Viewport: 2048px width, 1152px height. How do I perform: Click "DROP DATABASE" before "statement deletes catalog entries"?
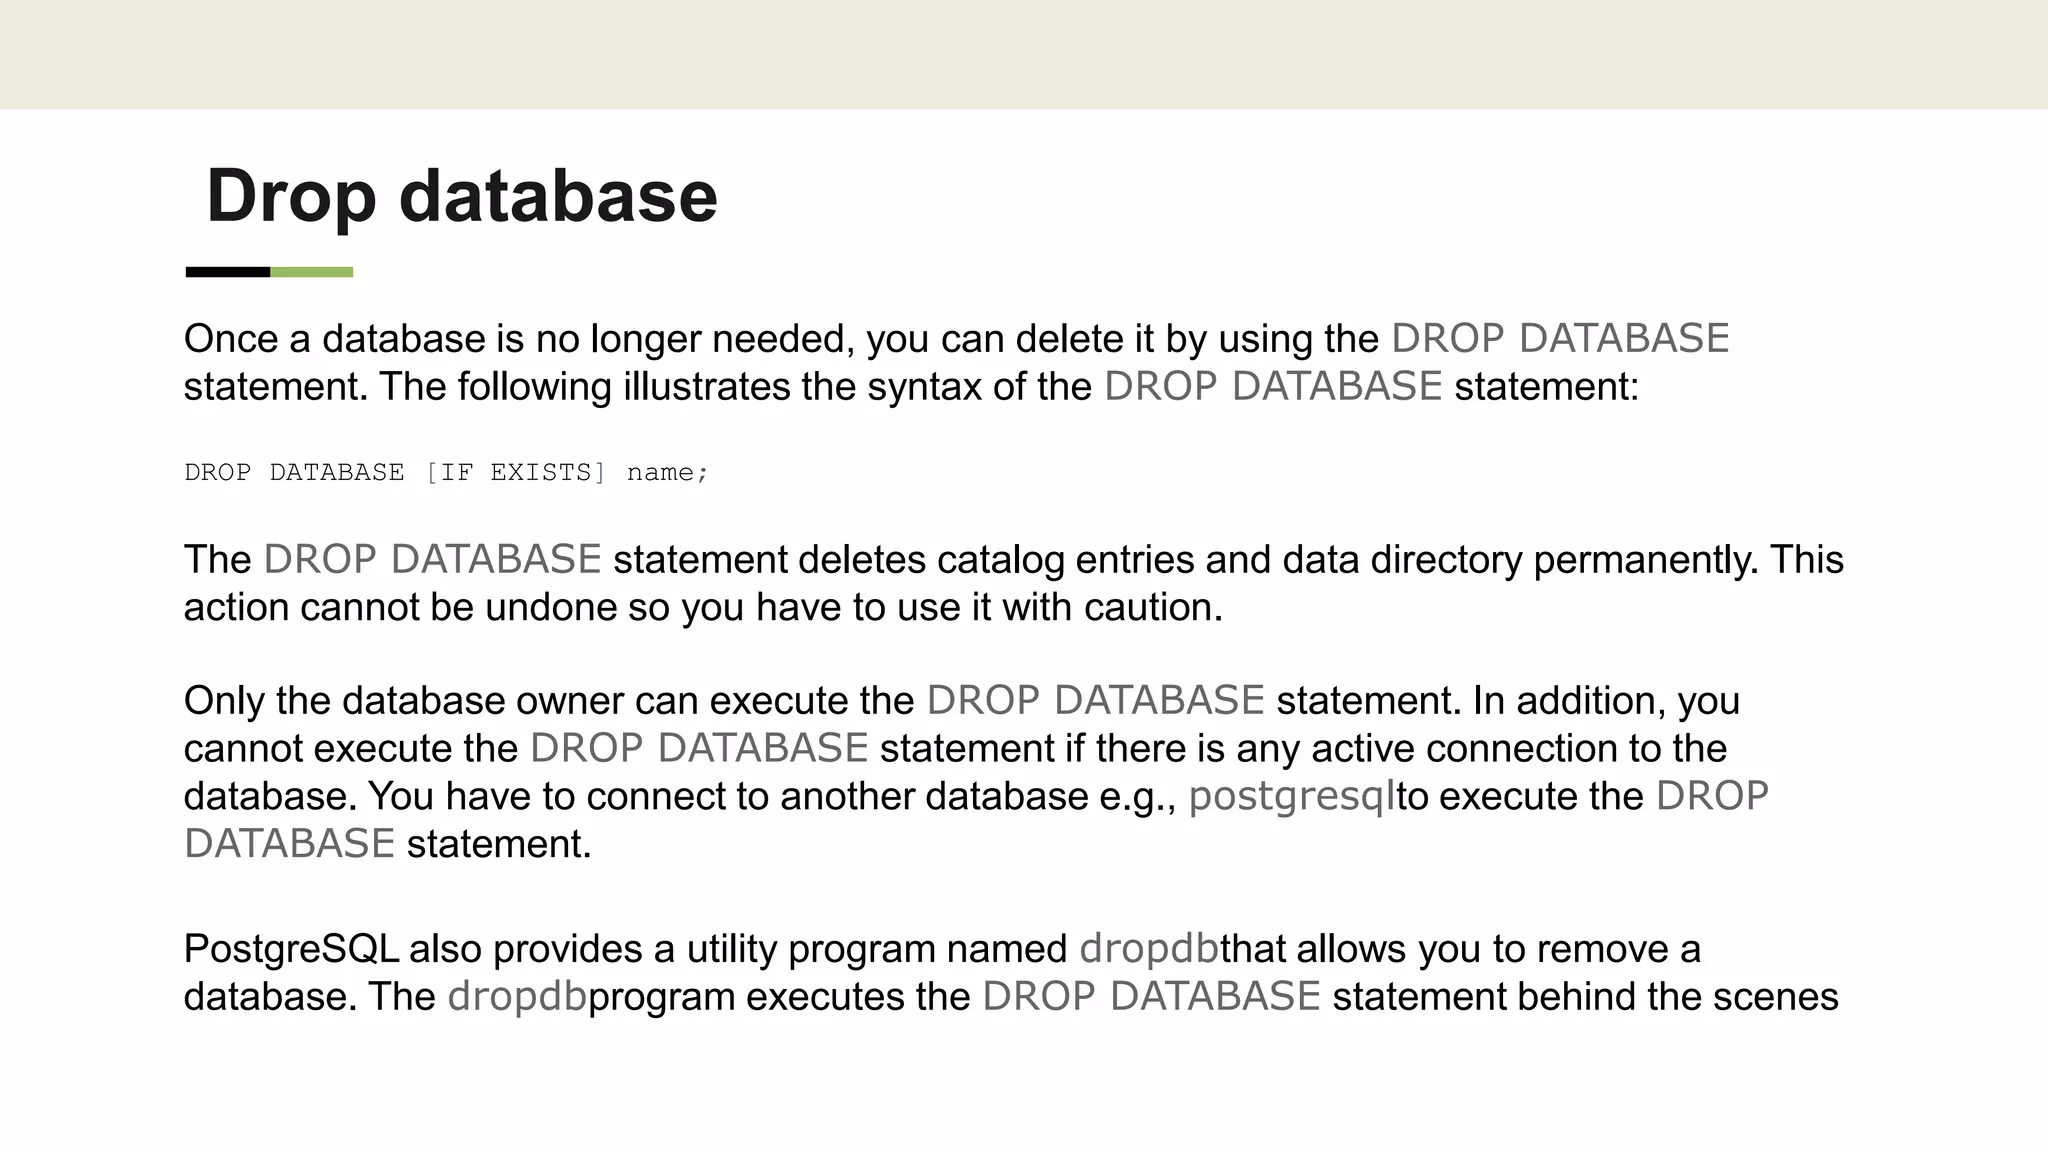click(x=432, y=560)
